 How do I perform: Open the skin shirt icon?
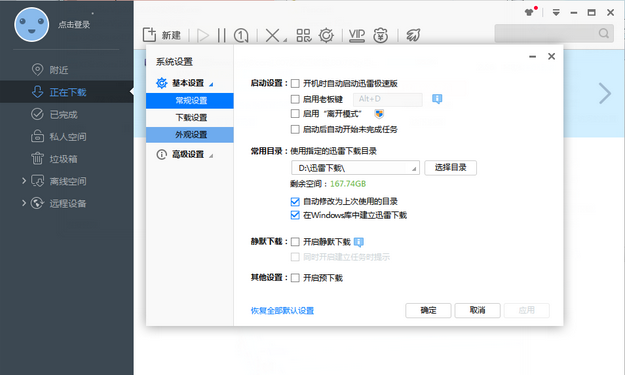[529, 12]
